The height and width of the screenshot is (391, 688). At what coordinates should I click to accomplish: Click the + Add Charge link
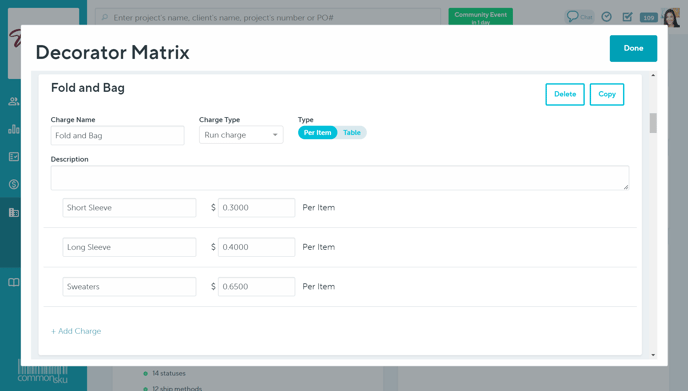pos(76,331)
